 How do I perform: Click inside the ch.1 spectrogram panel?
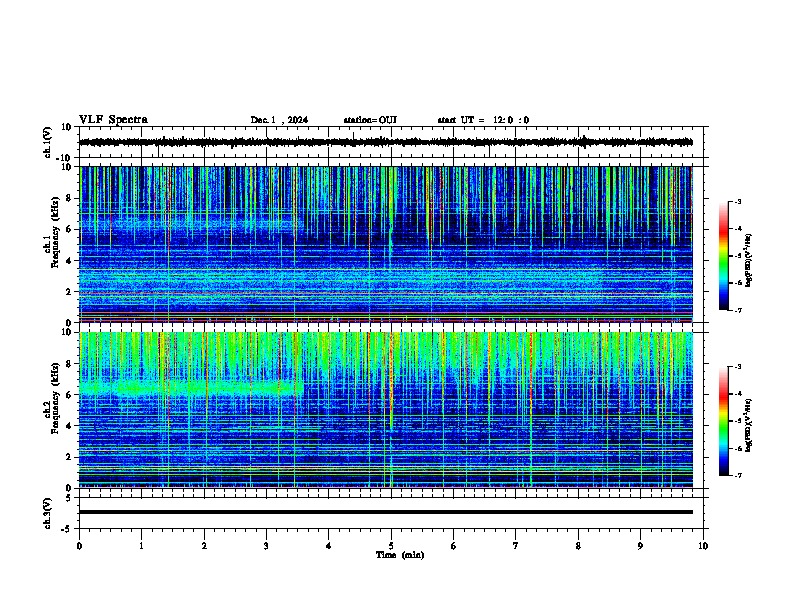point(385,244)
